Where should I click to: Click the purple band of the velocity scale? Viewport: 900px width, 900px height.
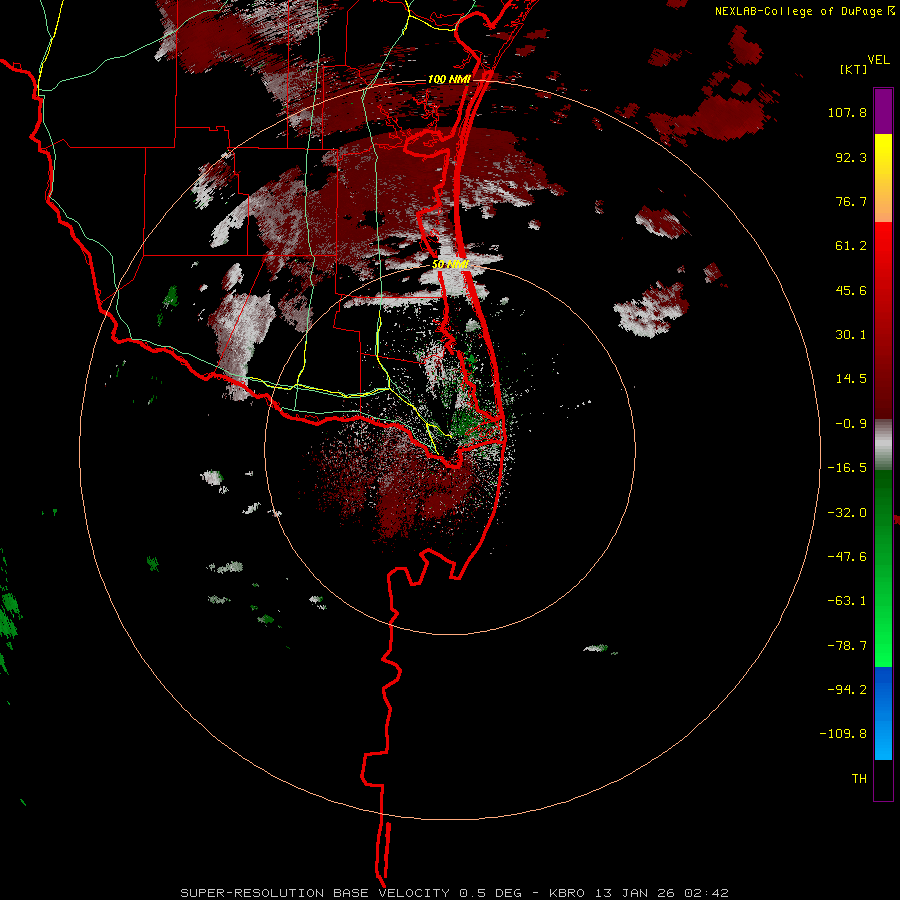coord(883,111)
